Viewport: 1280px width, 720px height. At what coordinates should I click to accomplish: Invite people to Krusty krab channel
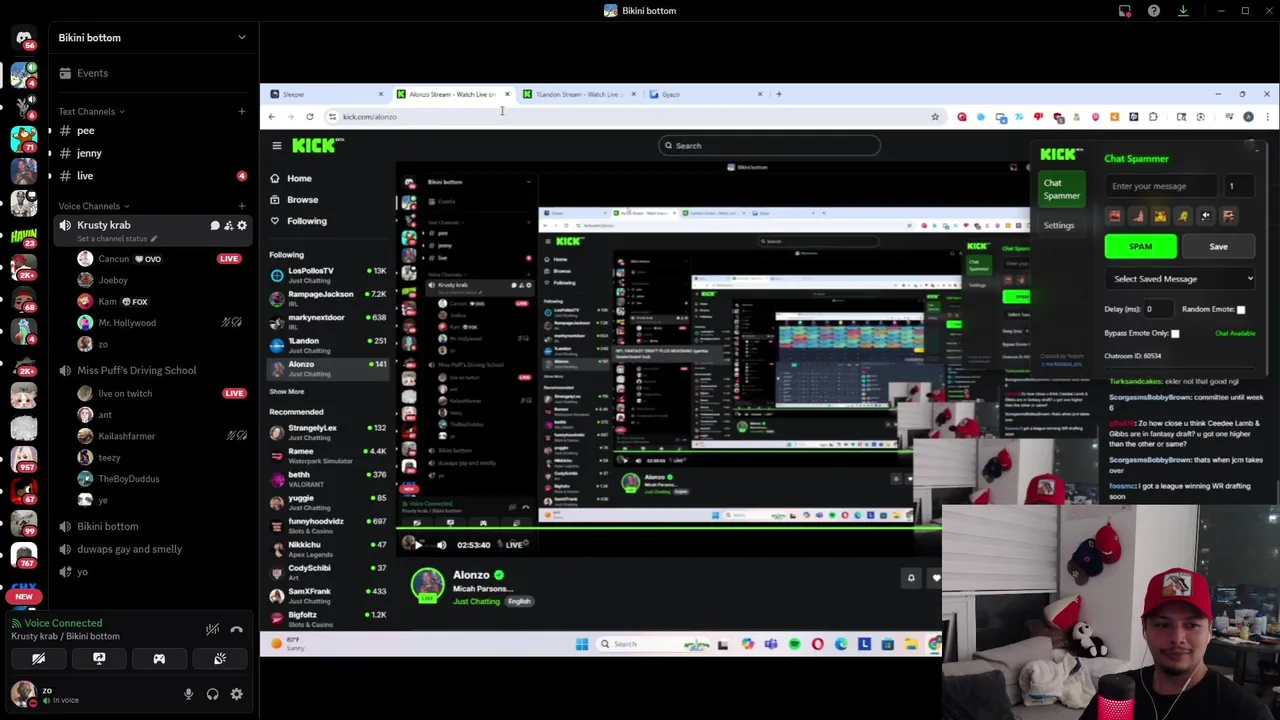pyautogui.click(x=228, y=226)
